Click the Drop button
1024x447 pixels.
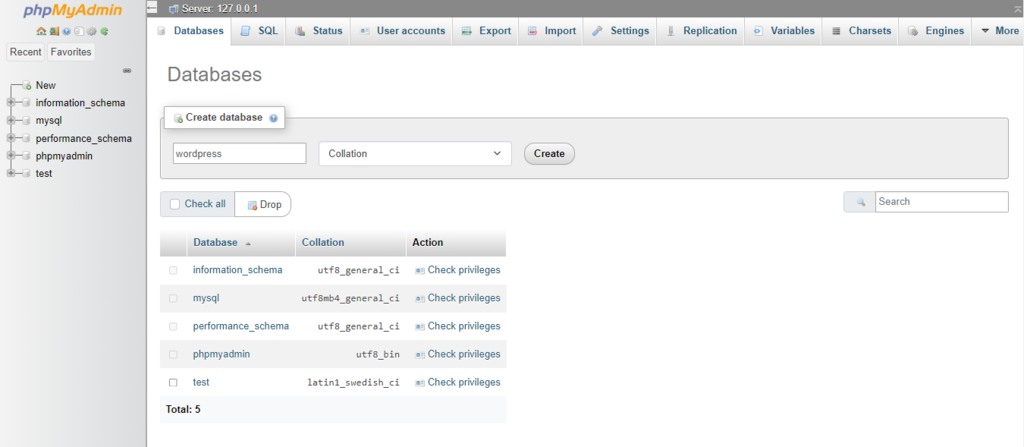[x=263, y=204]
